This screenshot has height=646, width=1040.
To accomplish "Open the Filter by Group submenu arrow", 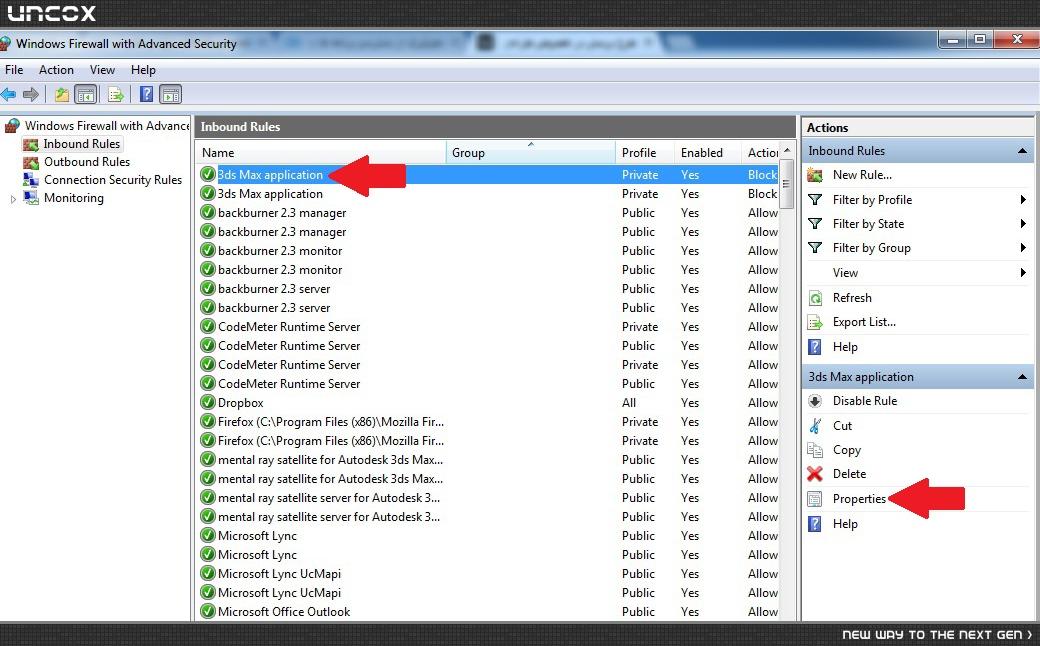I will click(x=1023, y=248).
